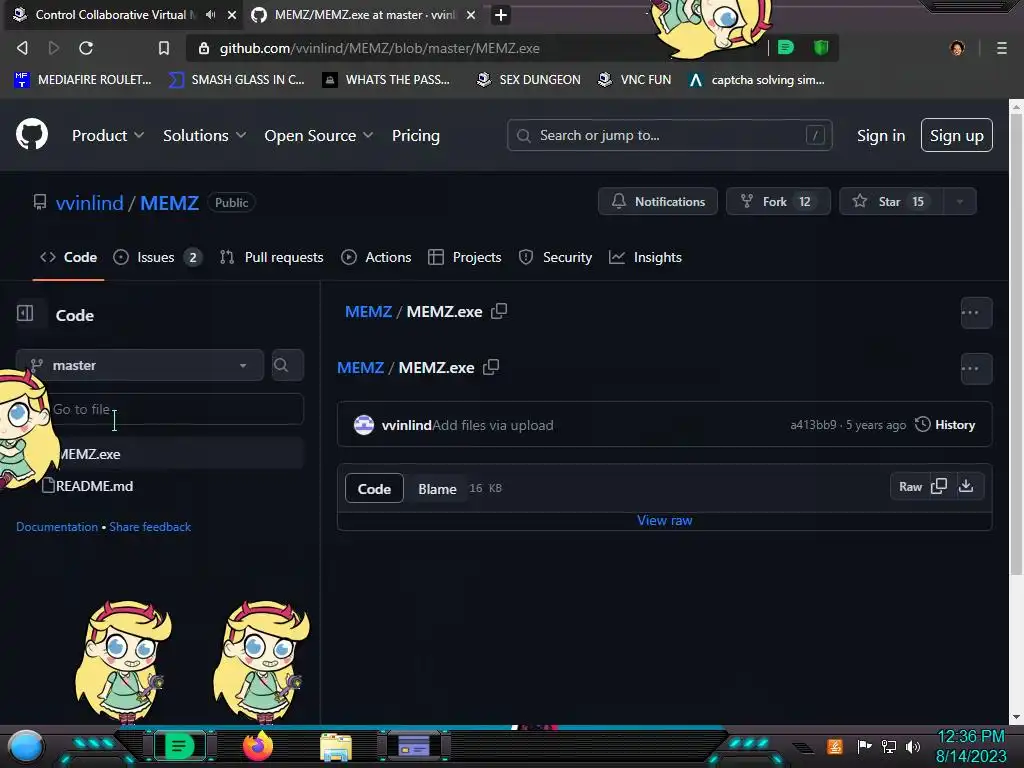The width and height of the screenshot is (1024, 768).
Task: Switch to the Security tab
Action: [555, 257]
